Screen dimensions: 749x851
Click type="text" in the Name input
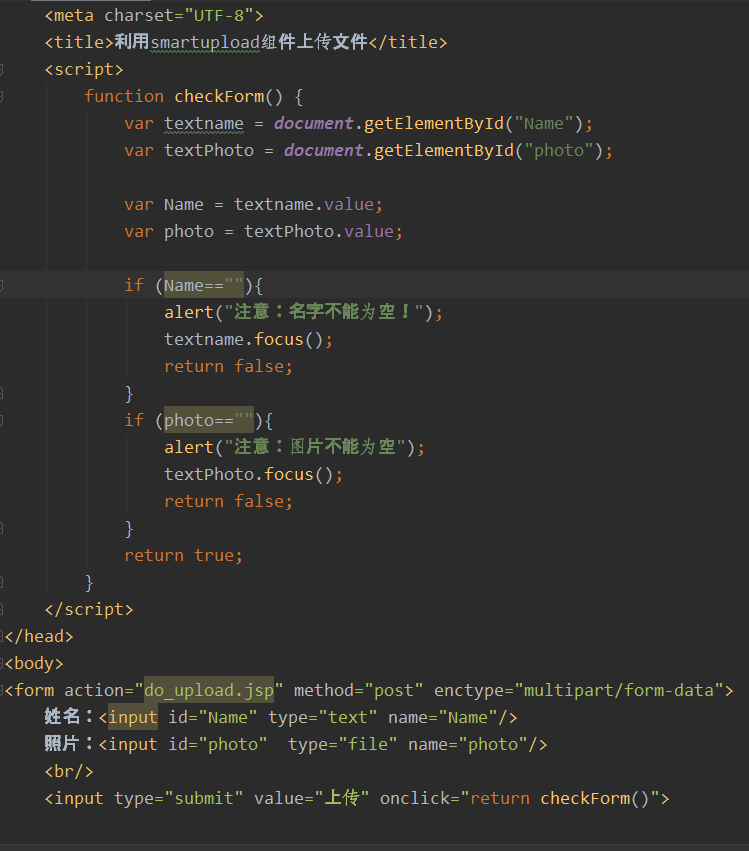point(322,717)
